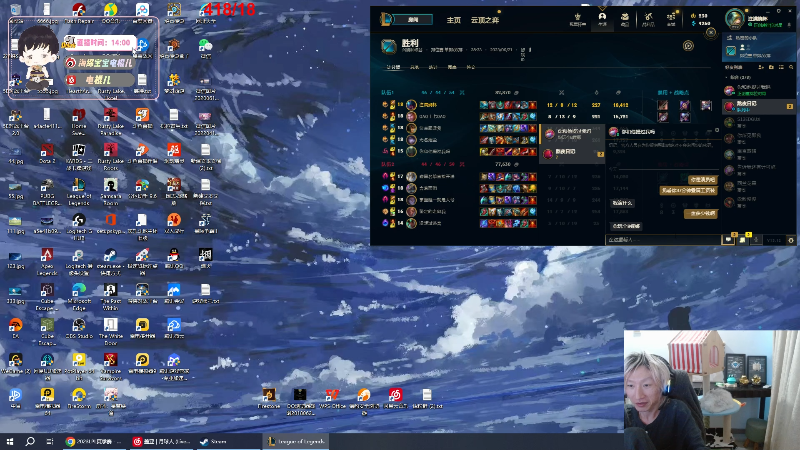Image resolution: width=800 pixels, height=450 pixels.
Task: Switch to the Steam window on the taskbar
Action: pyautogui.click(x=228, y=441)
